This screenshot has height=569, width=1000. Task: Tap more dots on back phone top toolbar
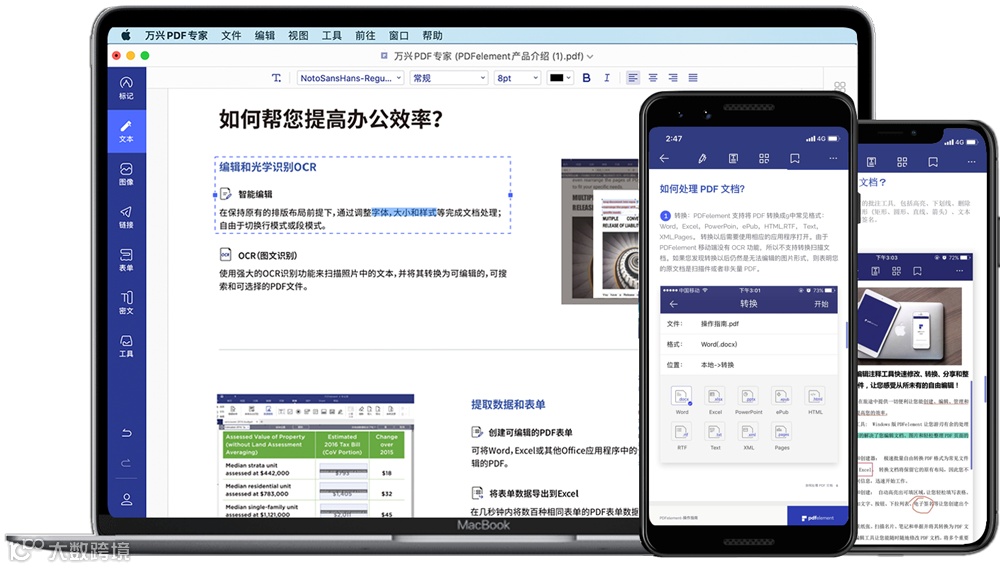(971, 162)
